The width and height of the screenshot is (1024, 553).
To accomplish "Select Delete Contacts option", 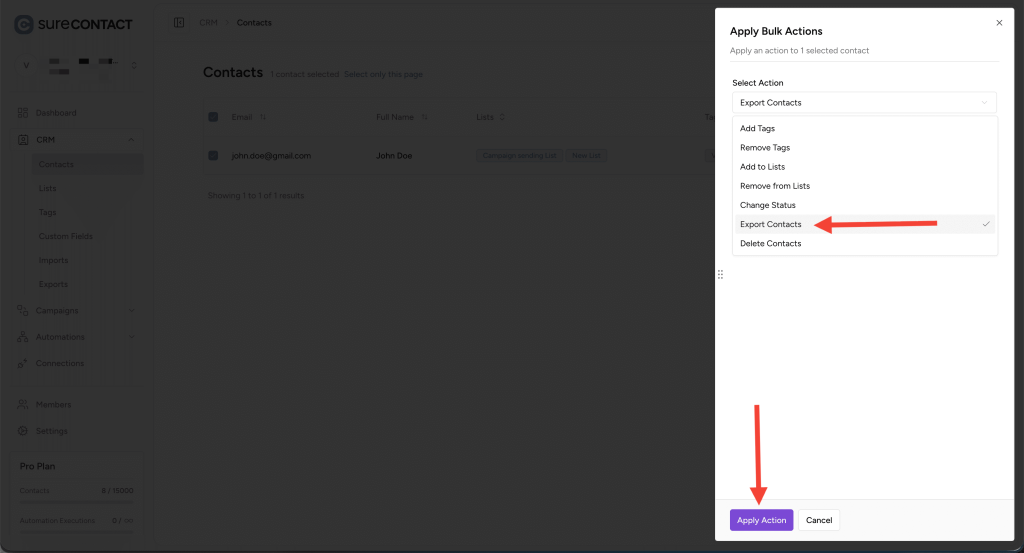I will click(770, 243).
